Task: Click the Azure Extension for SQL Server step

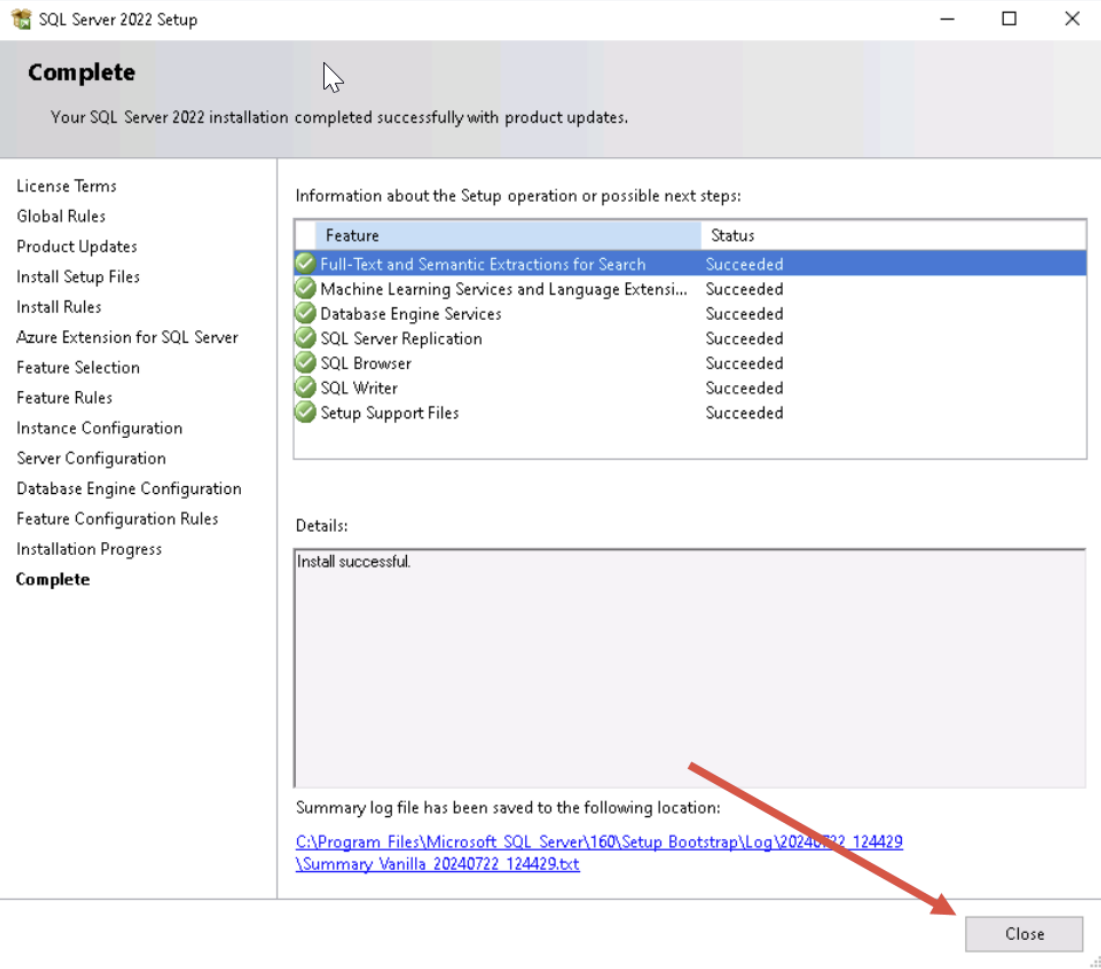Action: click(127, 337)
